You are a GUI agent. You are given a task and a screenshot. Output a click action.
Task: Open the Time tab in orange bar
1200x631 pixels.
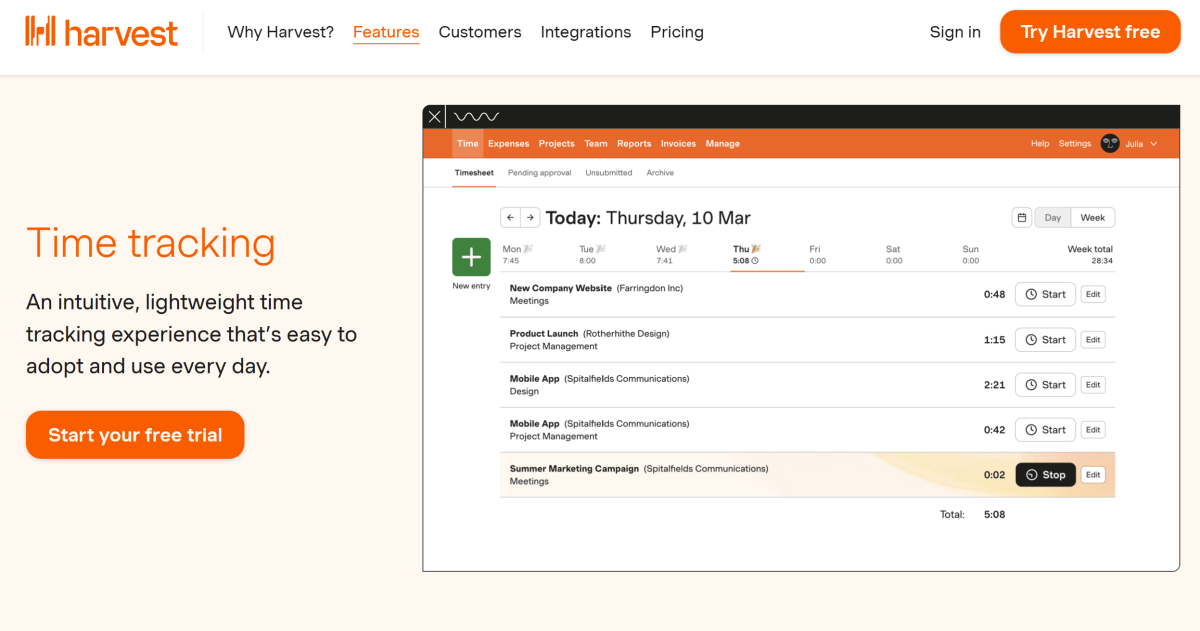pos(468,143)
